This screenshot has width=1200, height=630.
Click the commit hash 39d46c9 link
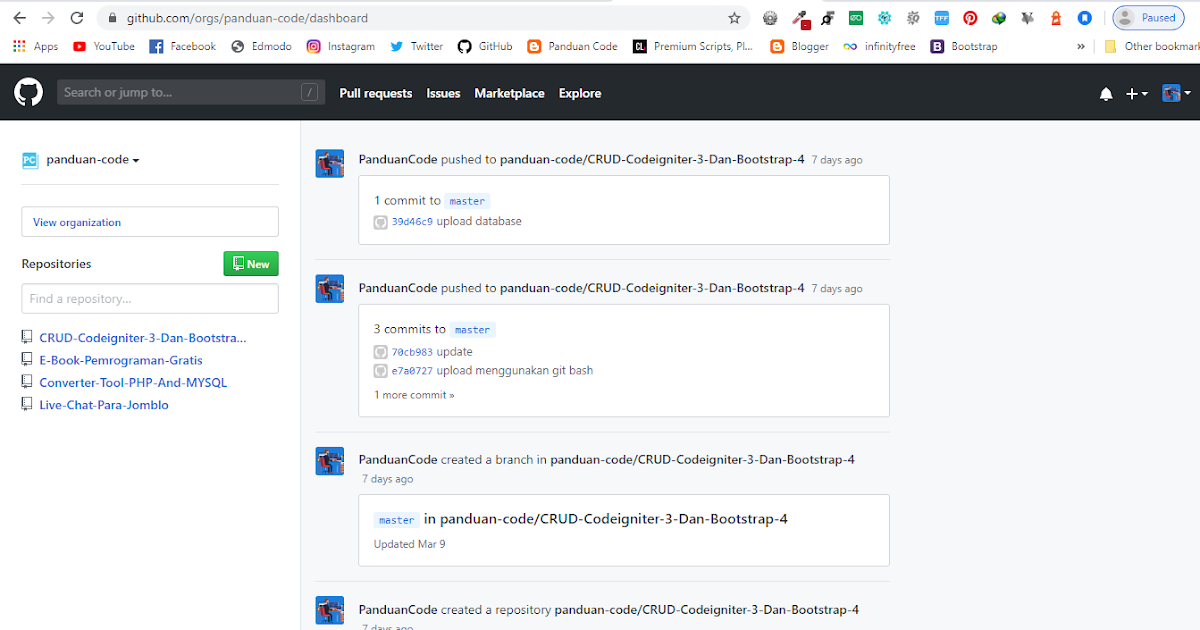coord(411,221)
